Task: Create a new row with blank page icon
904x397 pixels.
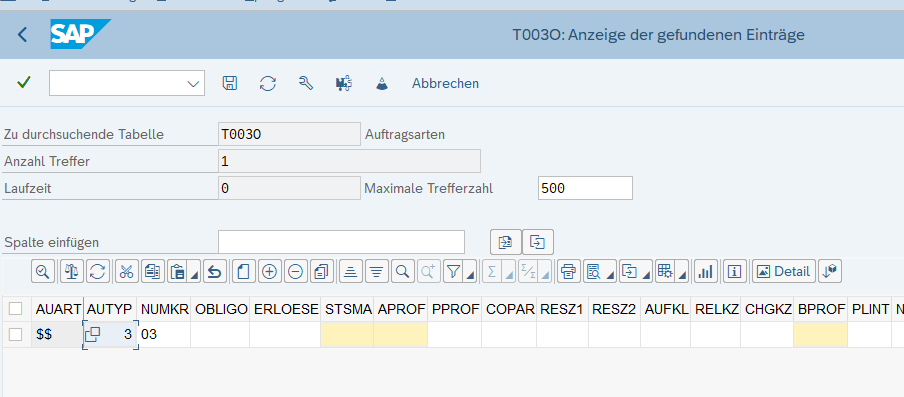Action: [243, 271]
